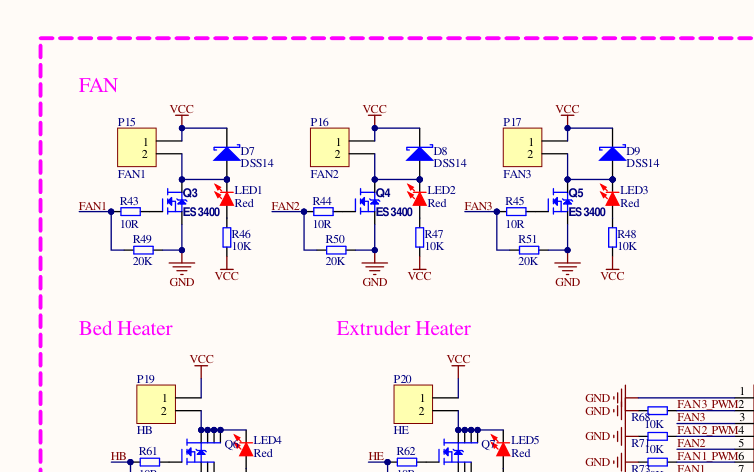The width and height of the screenshot is (754, 472).
Task: Click the VCC symbol above P19 connector
Action: (201, 360)
